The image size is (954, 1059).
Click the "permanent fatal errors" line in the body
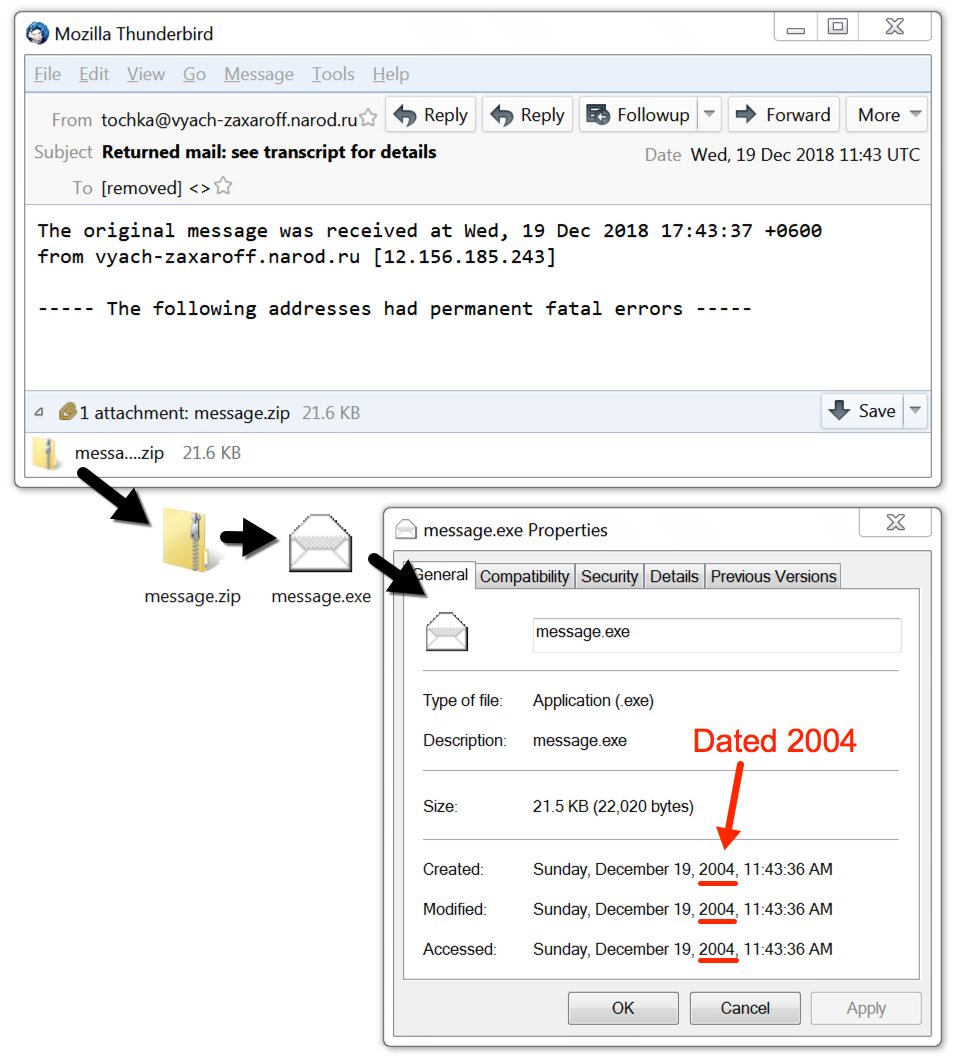pos(394,309)
